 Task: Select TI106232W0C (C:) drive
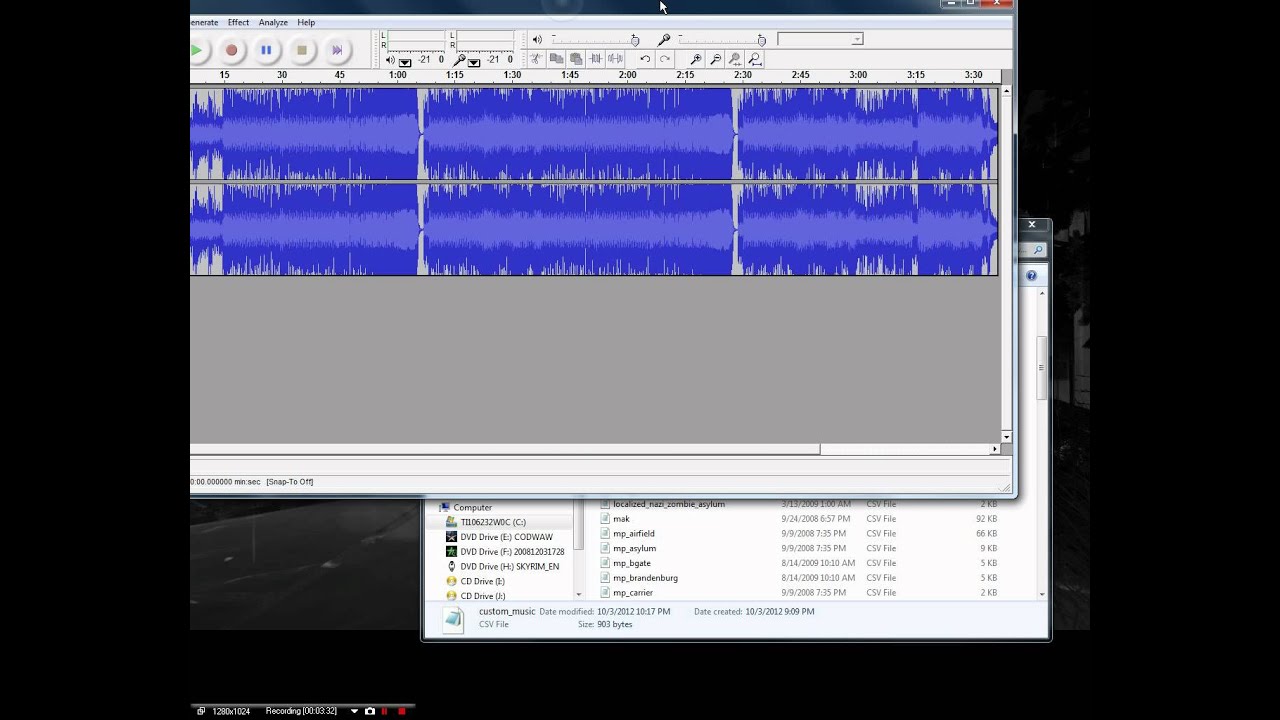tap(493, 522)
